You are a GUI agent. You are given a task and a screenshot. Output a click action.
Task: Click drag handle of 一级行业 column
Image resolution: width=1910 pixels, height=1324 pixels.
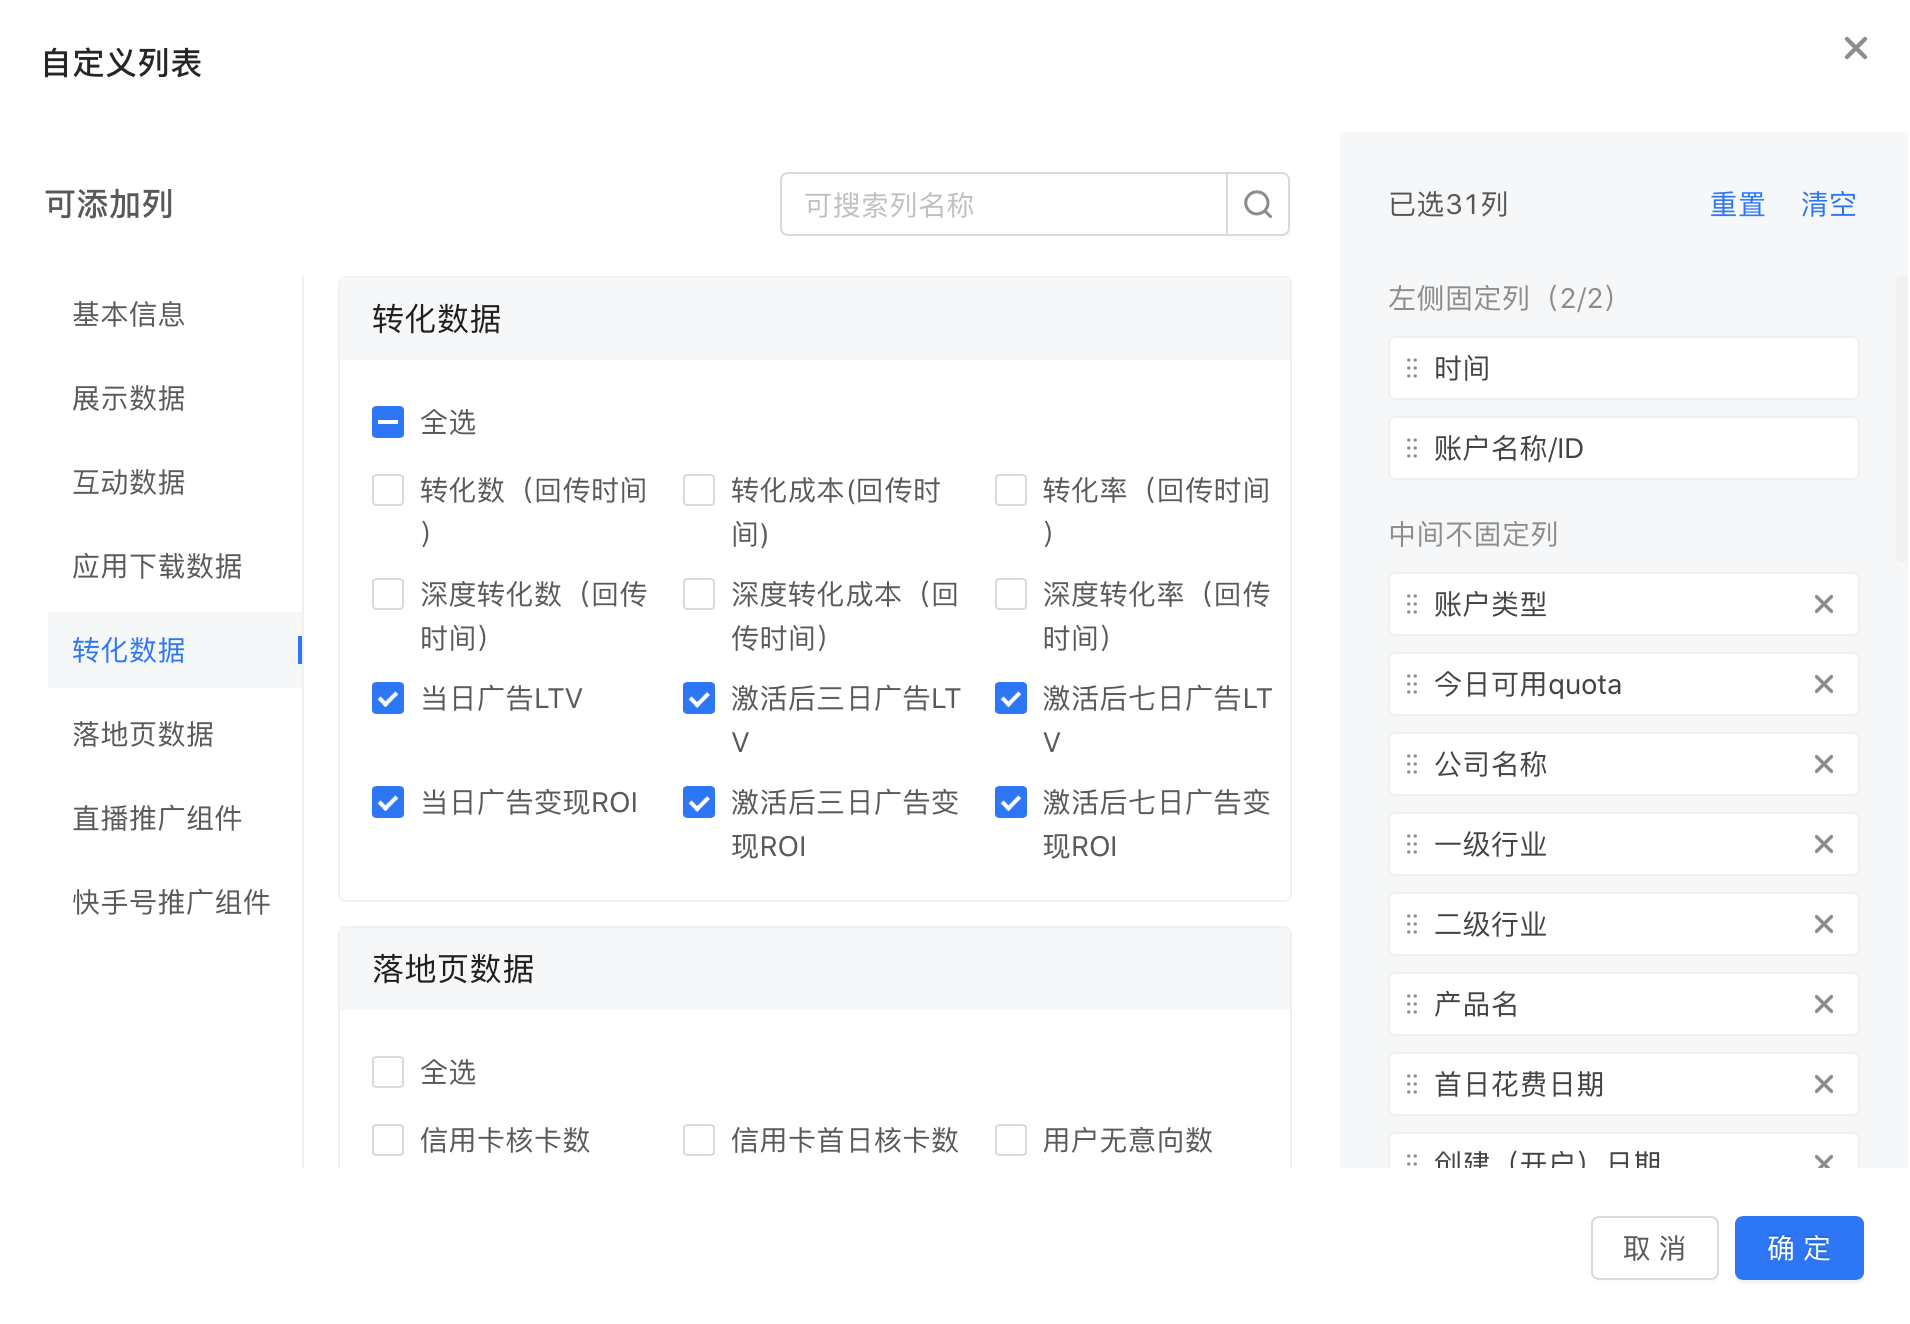(x=1412, y=844)
